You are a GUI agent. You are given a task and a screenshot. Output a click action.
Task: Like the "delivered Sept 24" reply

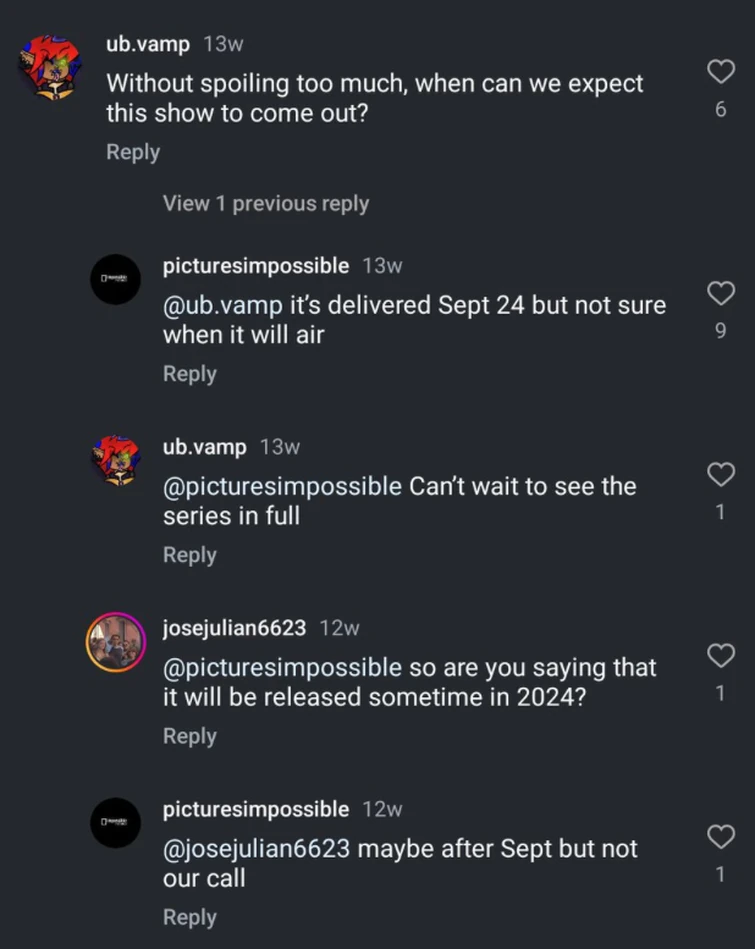tap(720, 293)
